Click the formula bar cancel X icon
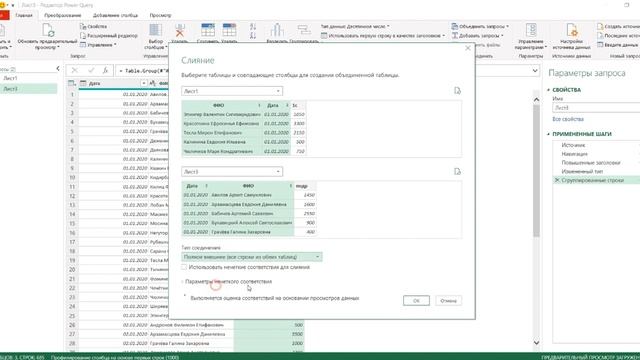This screenshot has width=640, height=360. [x=75, y=71]
